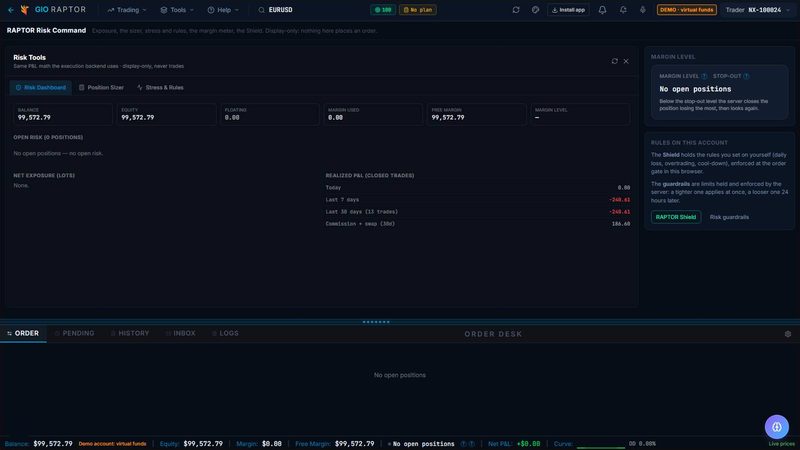
Task: Select the INBOX tab
Action: [181, 333]
